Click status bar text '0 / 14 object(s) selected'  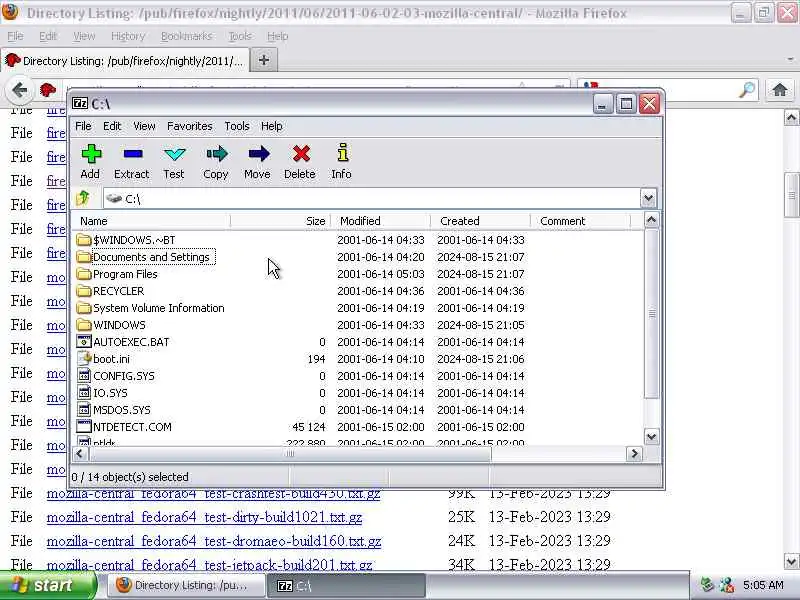[x=130, y=477]
